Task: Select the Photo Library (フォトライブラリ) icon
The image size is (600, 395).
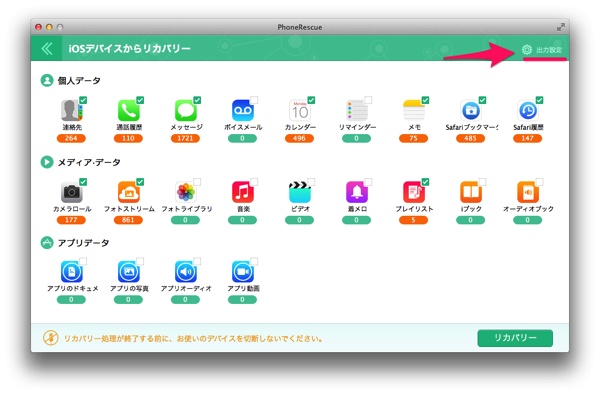Action: 185,192
